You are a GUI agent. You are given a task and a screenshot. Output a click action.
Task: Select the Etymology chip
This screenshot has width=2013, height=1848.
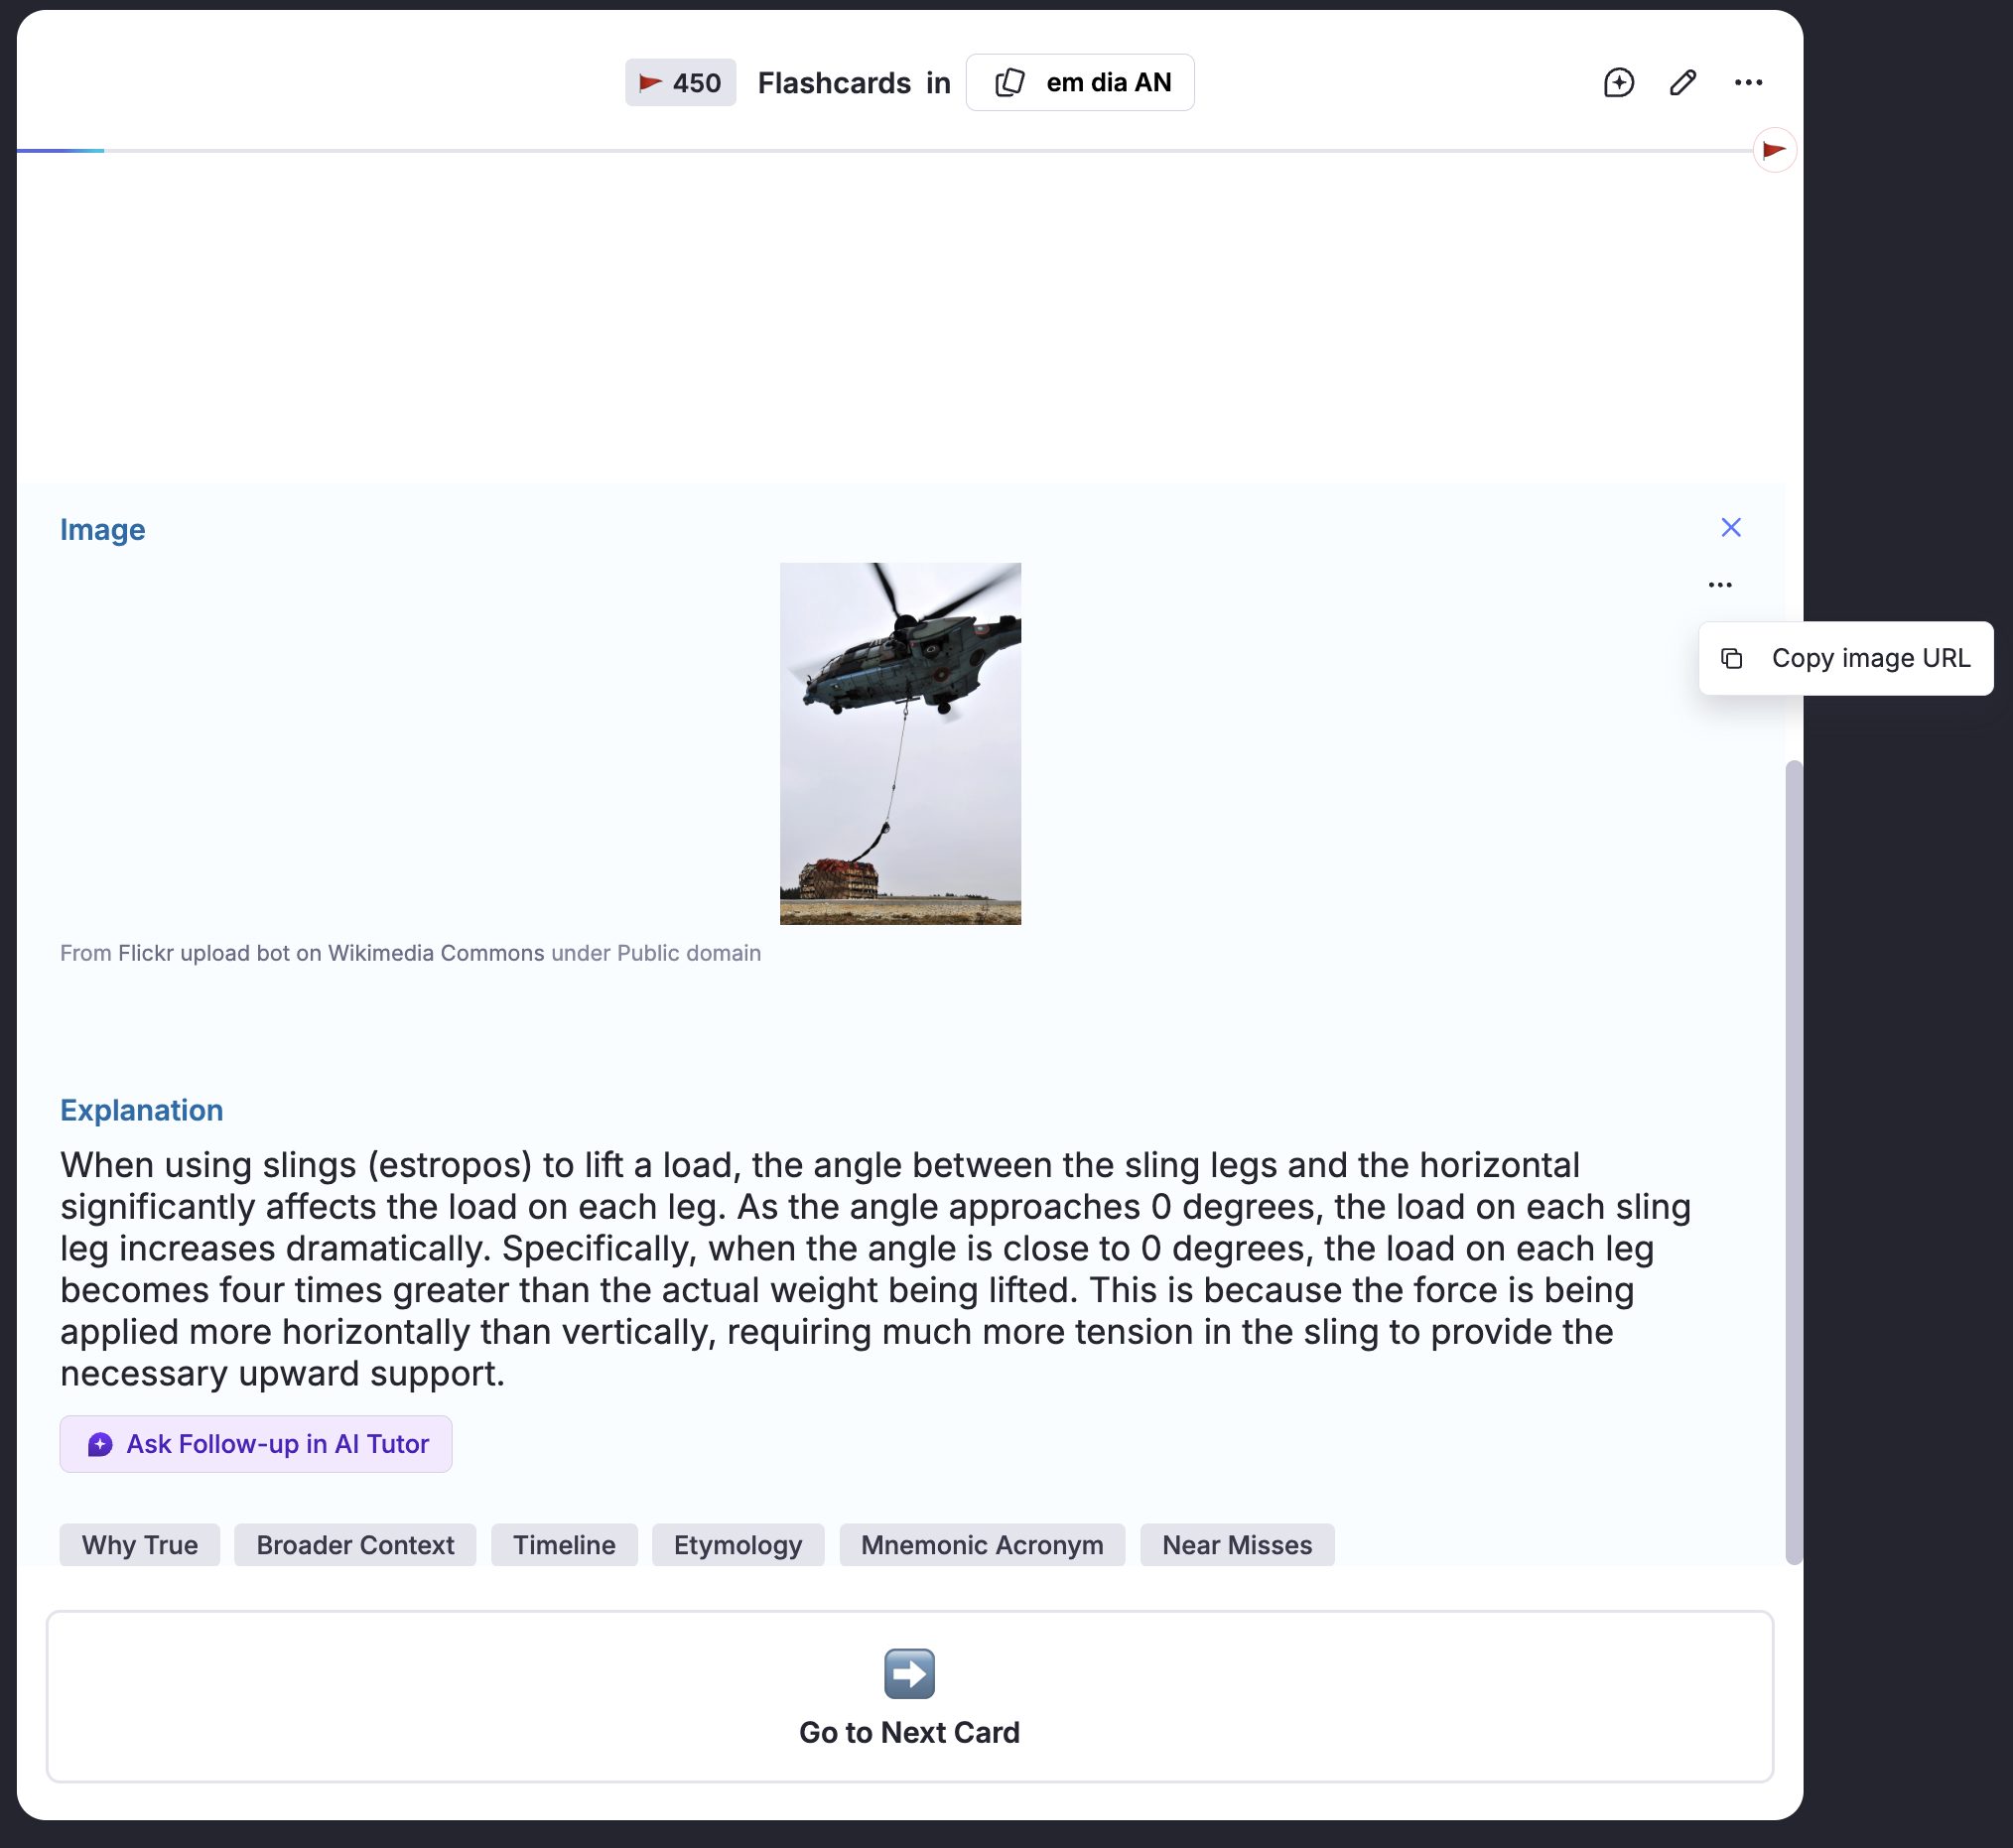pyautogui.click(x=738, y=1545)
